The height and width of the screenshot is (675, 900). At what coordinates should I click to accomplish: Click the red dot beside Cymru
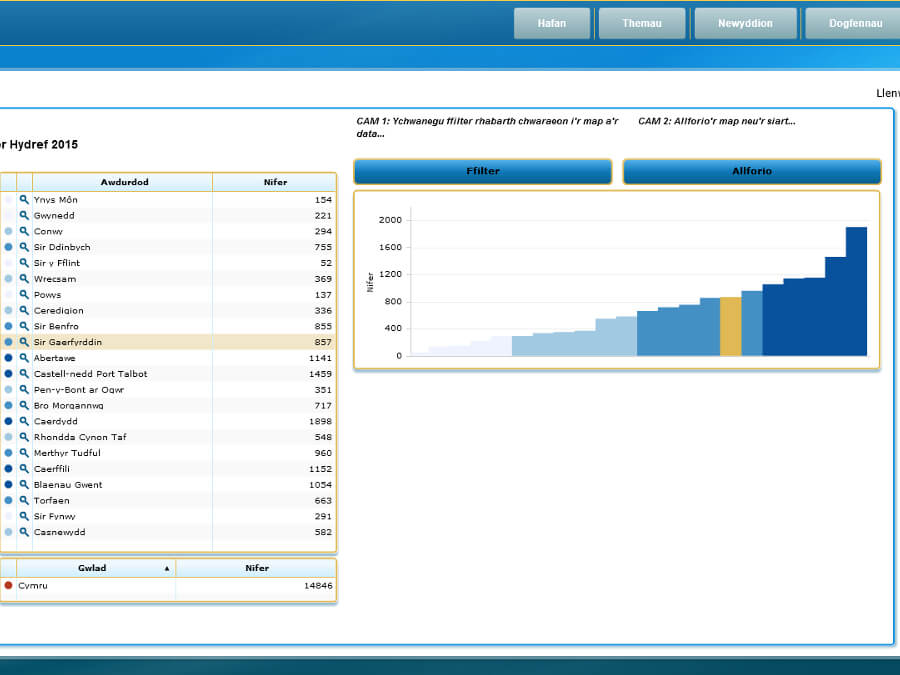point(9,585)
